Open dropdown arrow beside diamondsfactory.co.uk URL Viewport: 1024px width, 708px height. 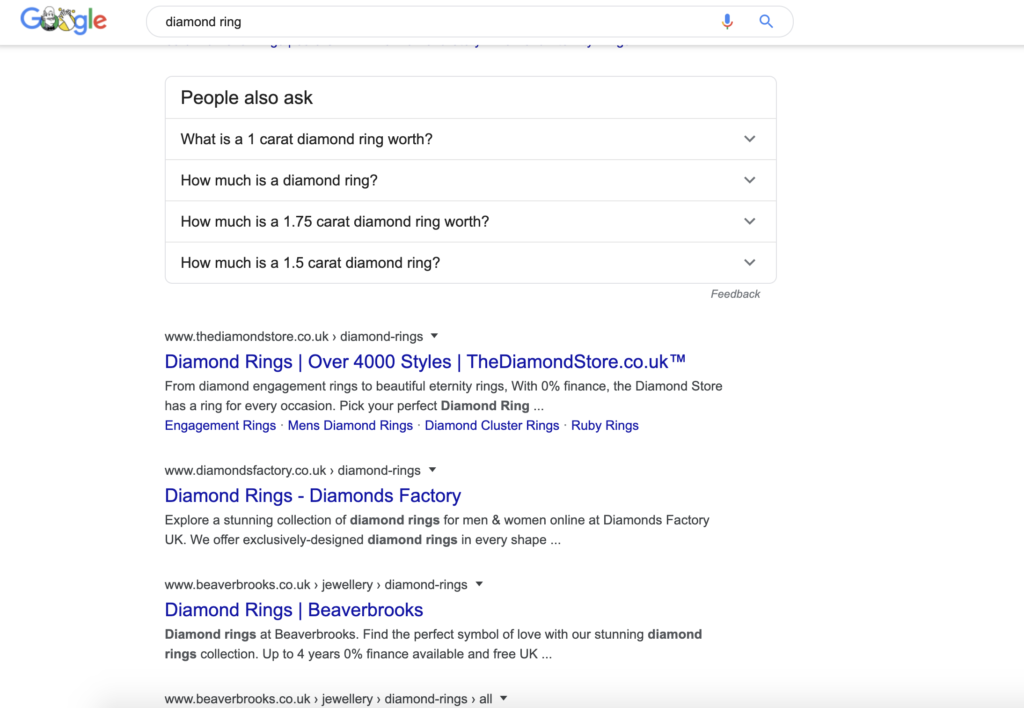[x=432, y=470]
